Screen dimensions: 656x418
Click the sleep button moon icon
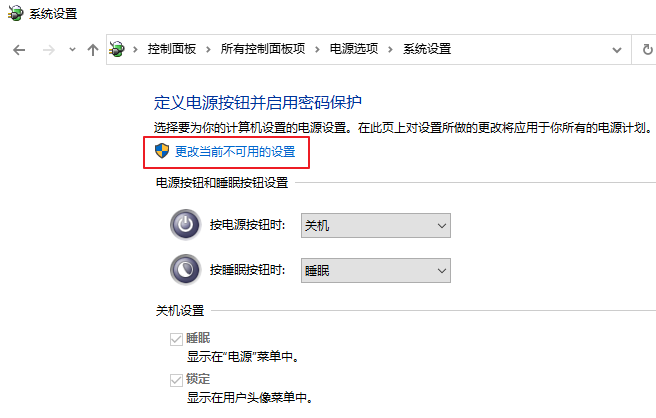coord(185,270)
